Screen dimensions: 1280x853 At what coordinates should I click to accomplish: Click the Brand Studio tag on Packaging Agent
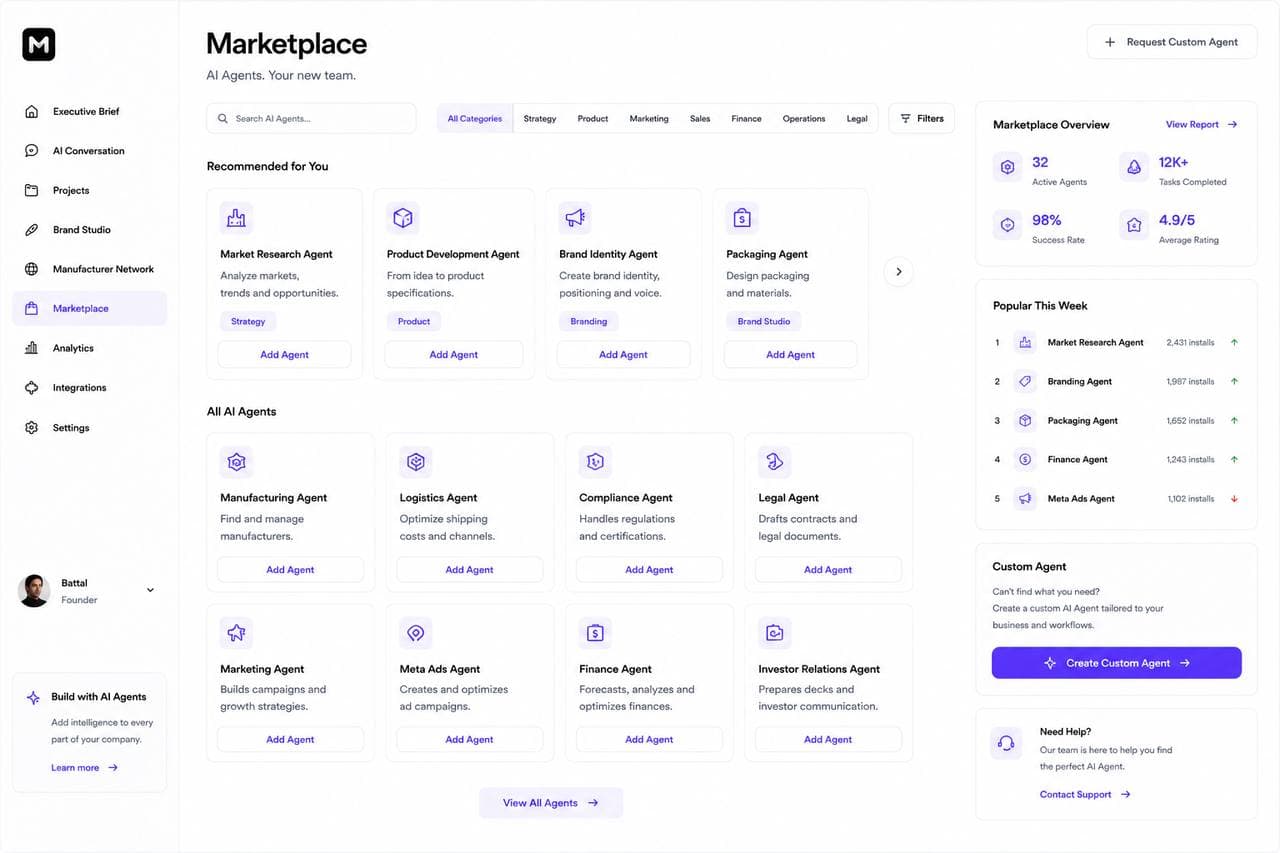[x=764, y=321]
